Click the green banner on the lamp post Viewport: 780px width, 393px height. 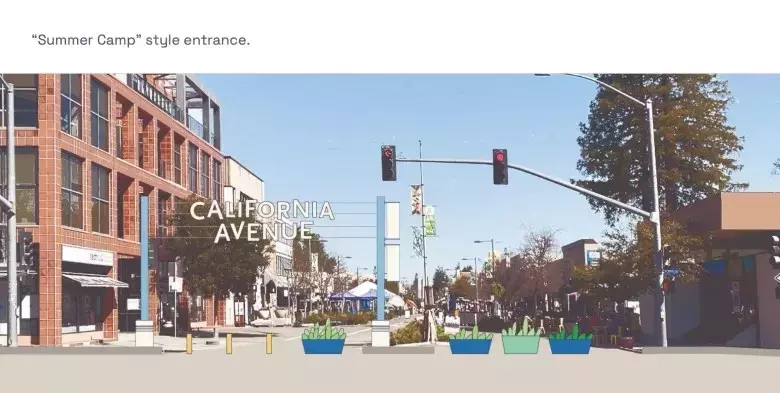(430, 221)
